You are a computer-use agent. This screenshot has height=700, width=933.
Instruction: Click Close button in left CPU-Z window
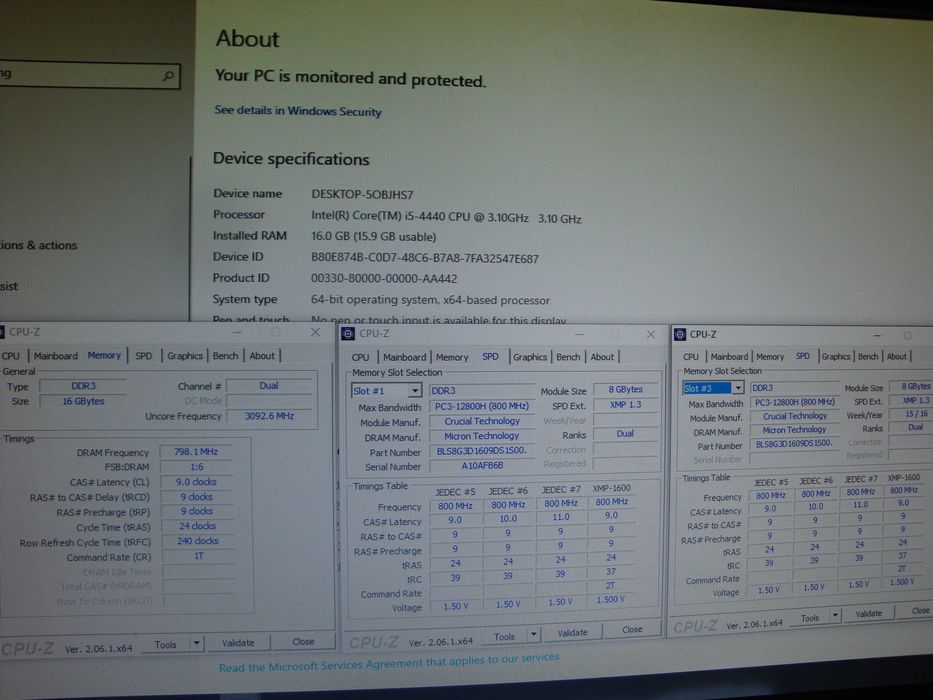pos(303,641)
